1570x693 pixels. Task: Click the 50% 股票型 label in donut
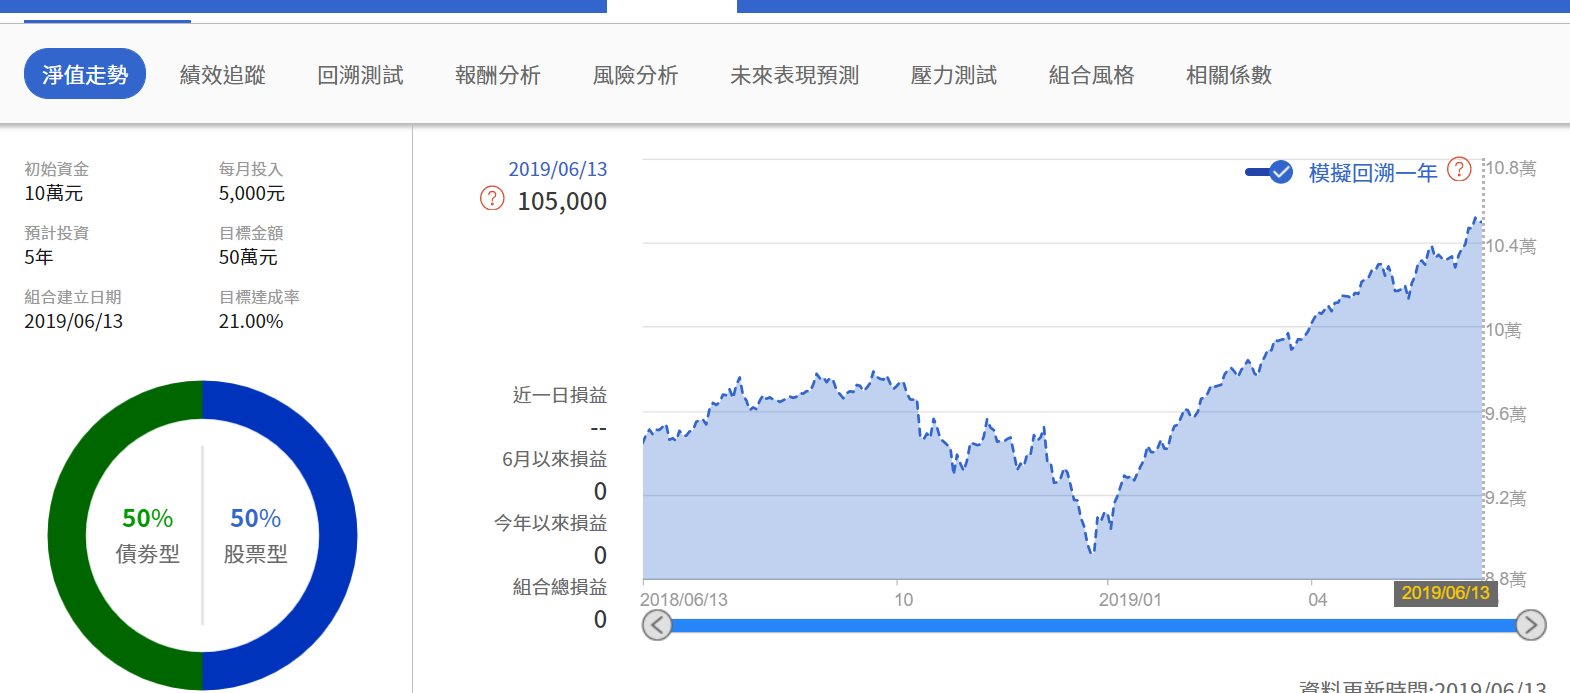click(255, 535)
